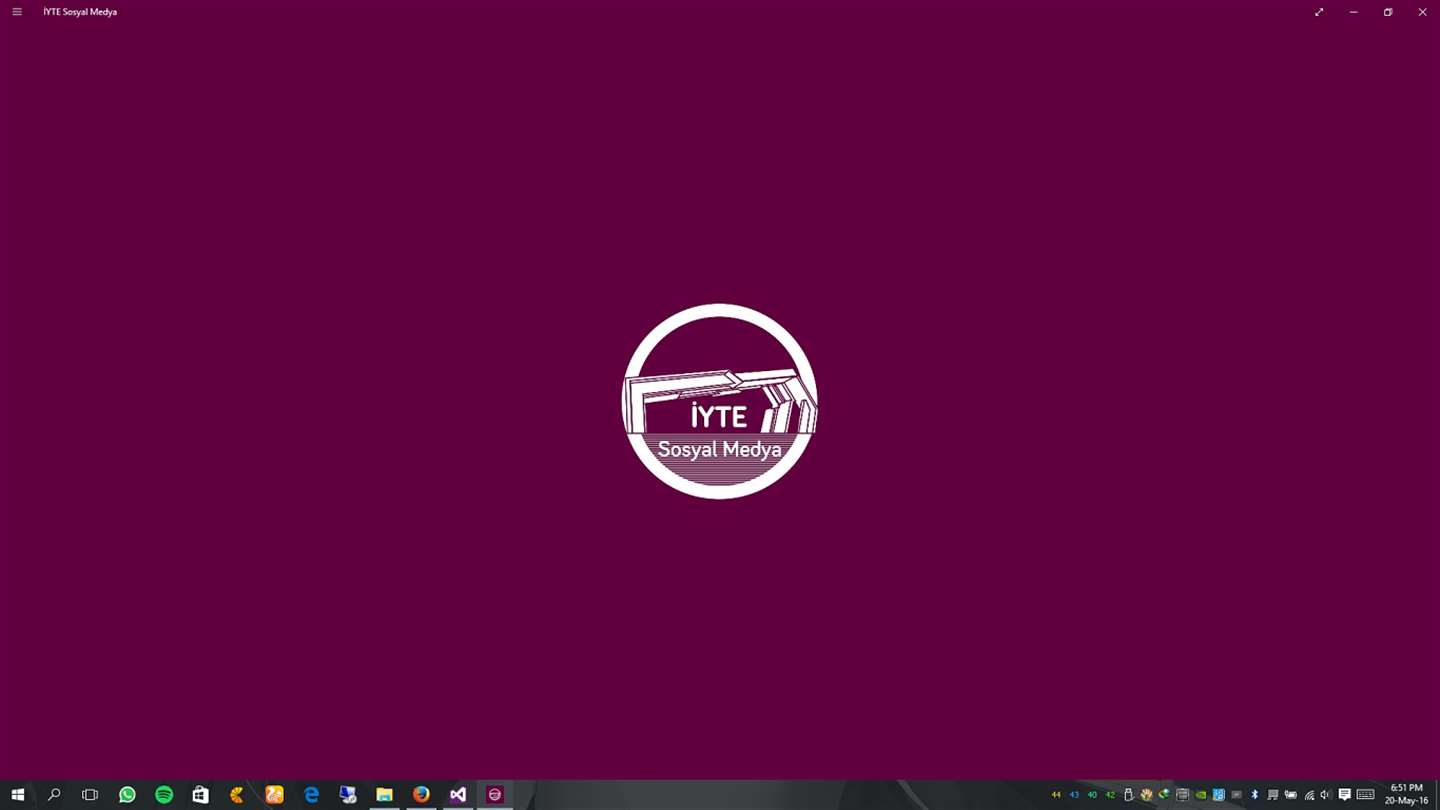Toggle full screen mode with arrows icon
This screenshot has height=810, width=1440.
1319,12
